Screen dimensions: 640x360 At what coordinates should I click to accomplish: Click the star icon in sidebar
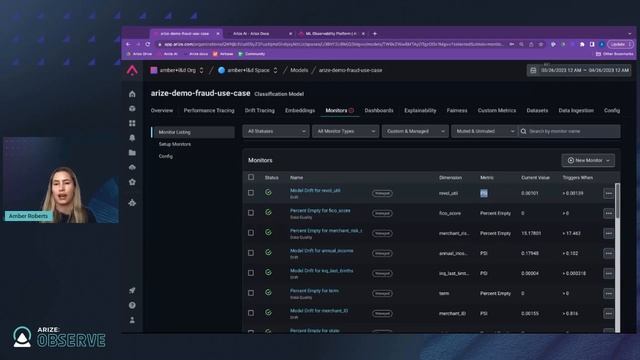[x=132, y=182]
